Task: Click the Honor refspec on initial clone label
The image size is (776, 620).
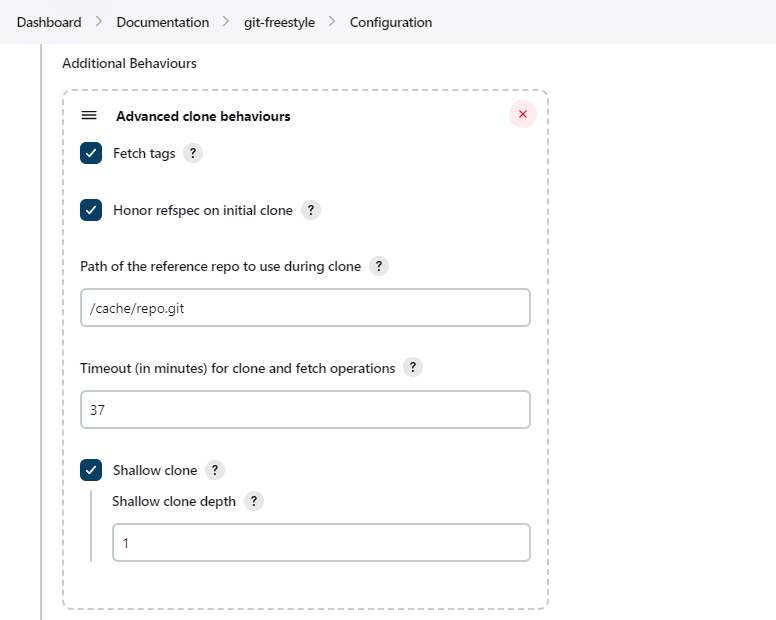Action: (203, 210)
